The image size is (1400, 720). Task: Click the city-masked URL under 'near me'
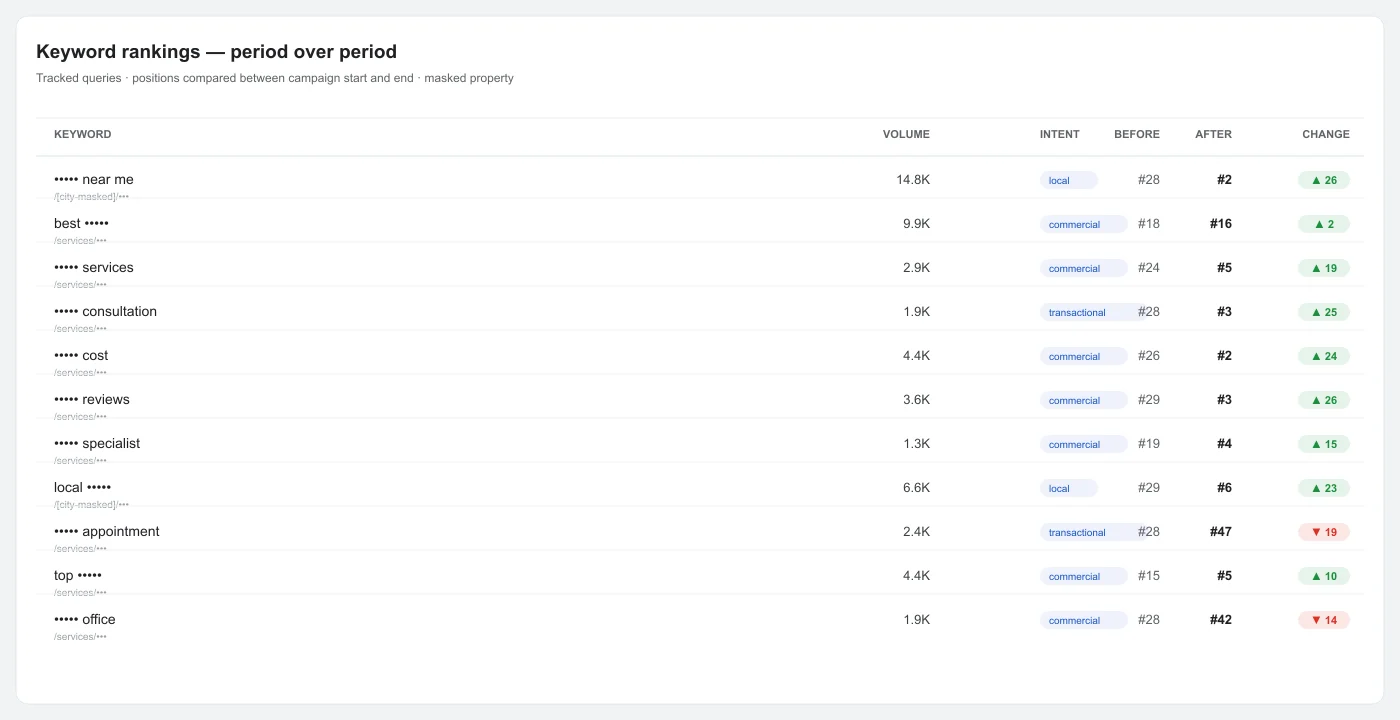(x=91, y=197)
